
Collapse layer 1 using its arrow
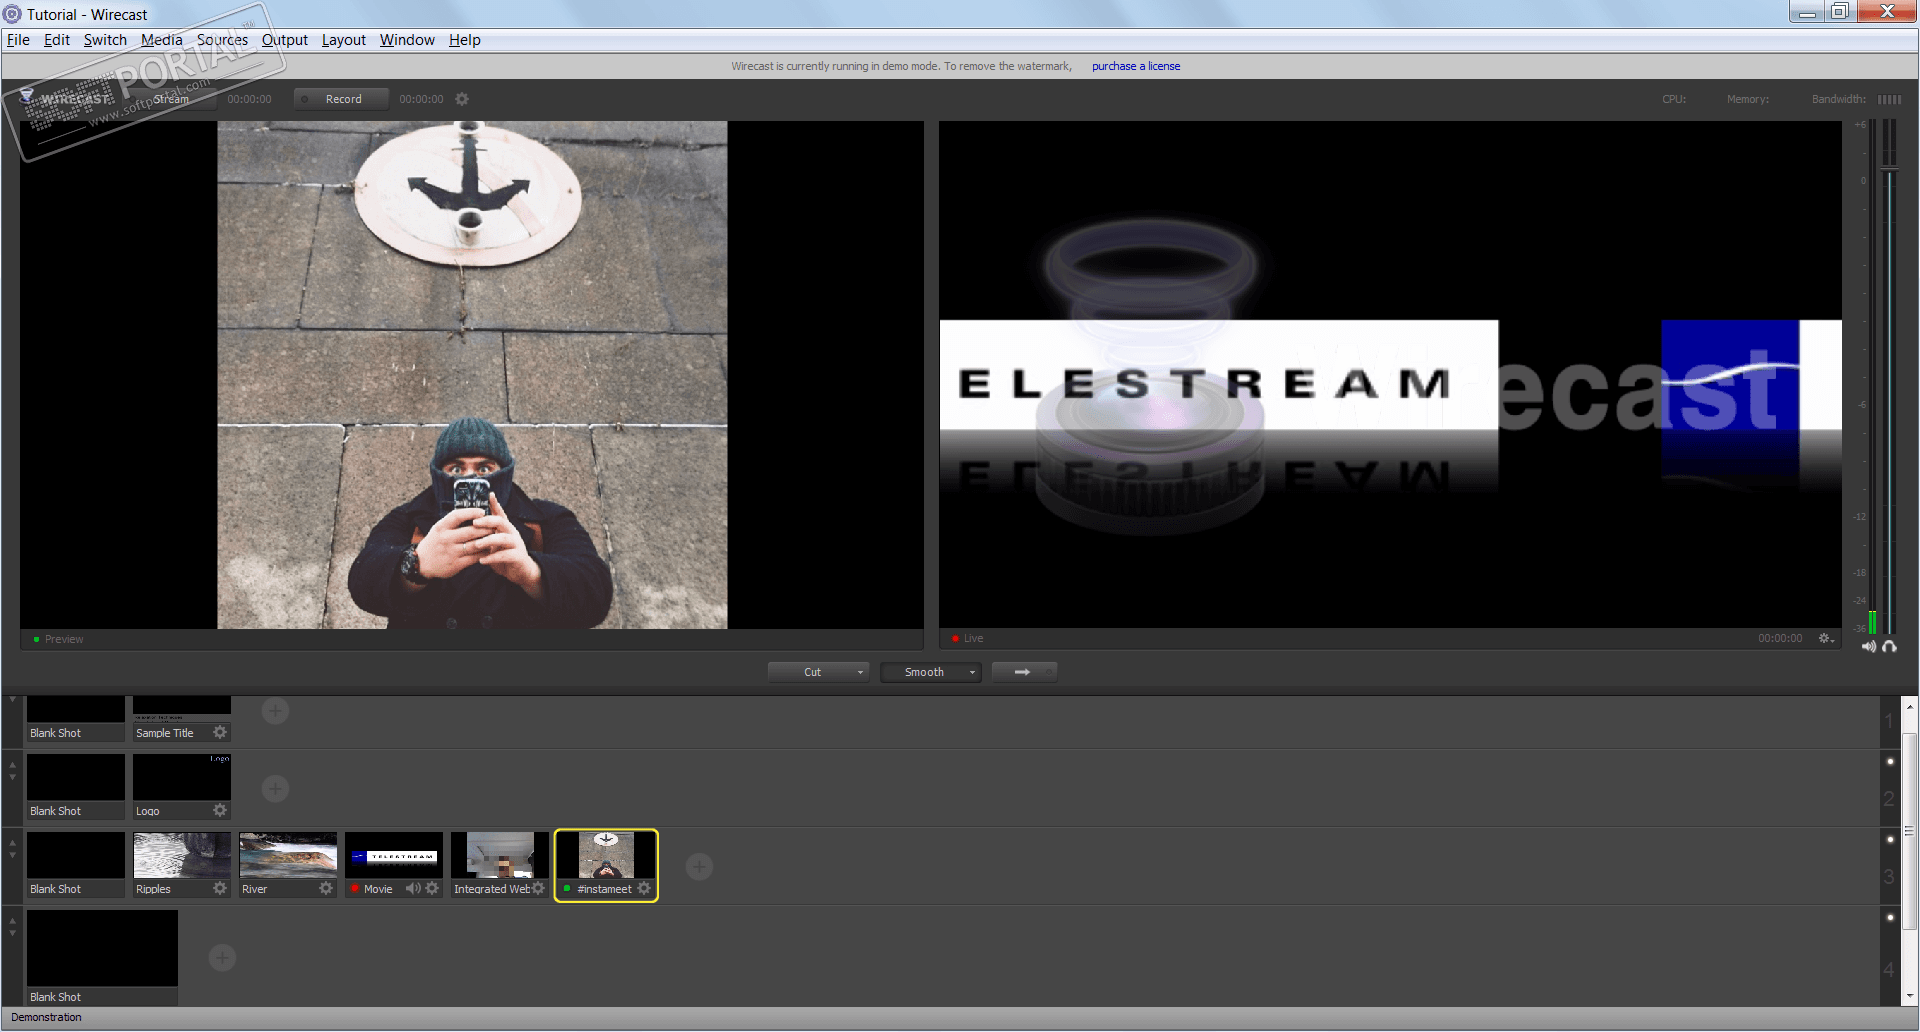coord(13,700)
